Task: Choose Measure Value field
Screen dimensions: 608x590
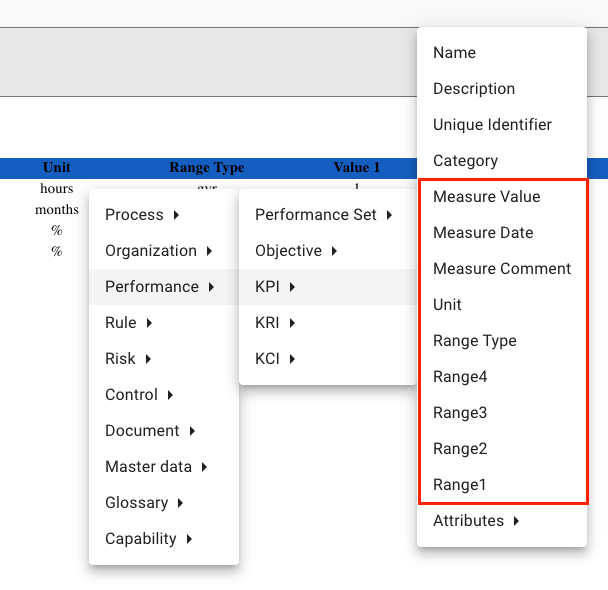Action: click(502, 197)
